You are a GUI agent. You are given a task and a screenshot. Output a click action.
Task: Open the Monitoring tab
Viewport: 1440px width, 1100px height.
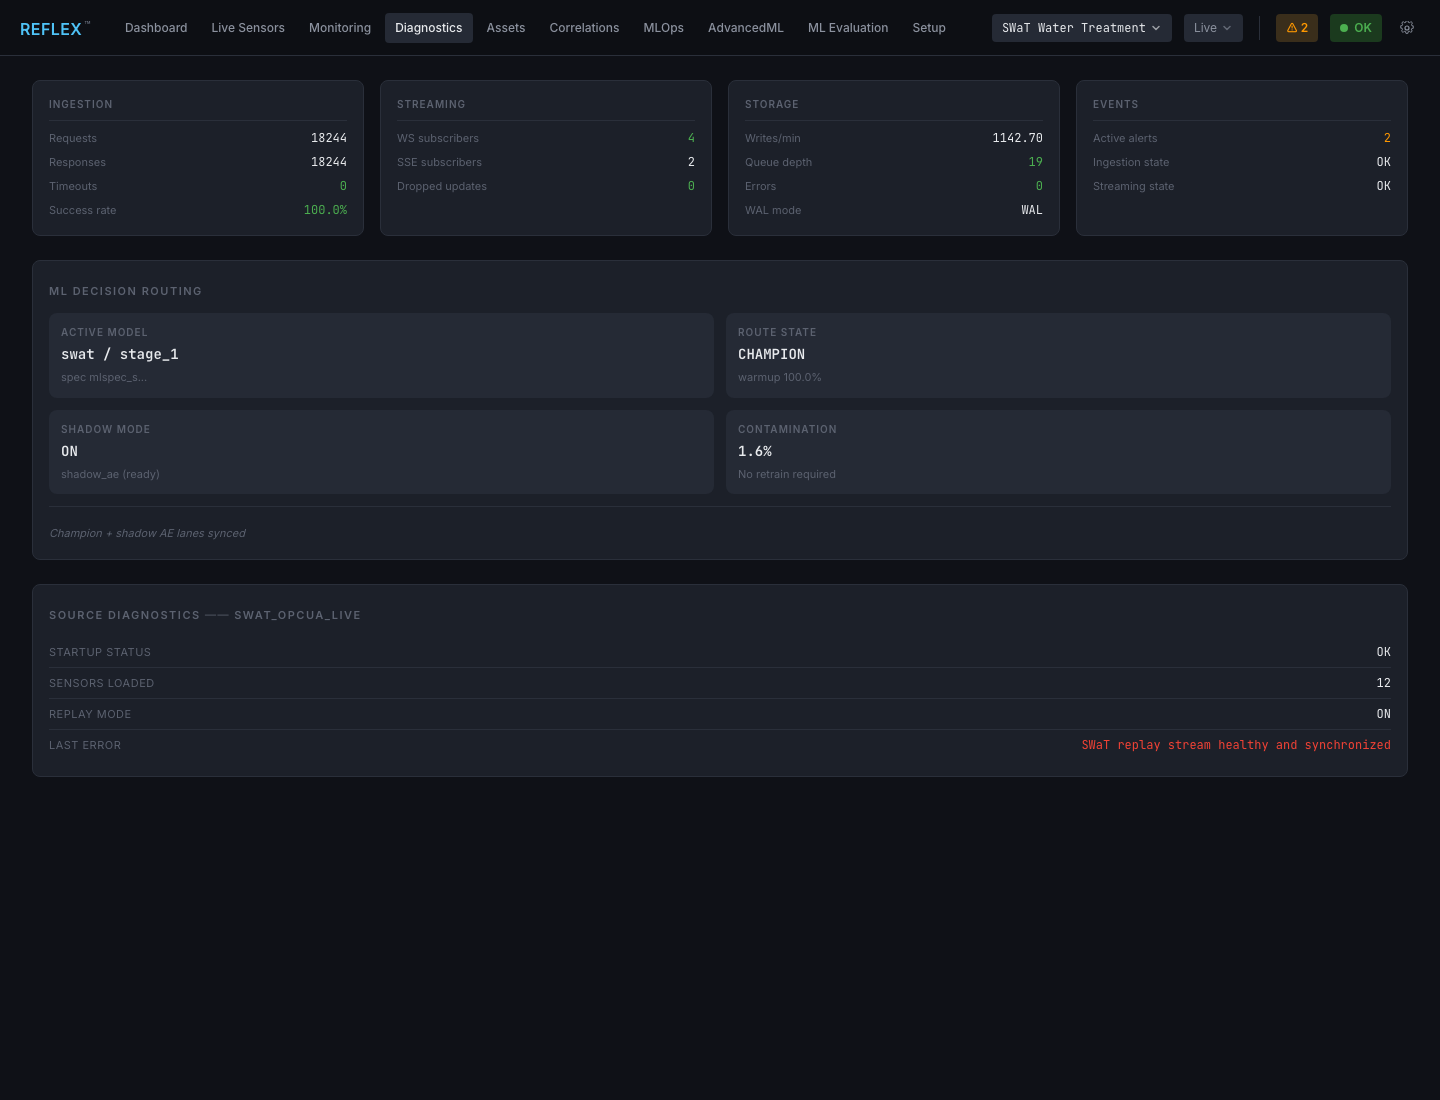340,28
